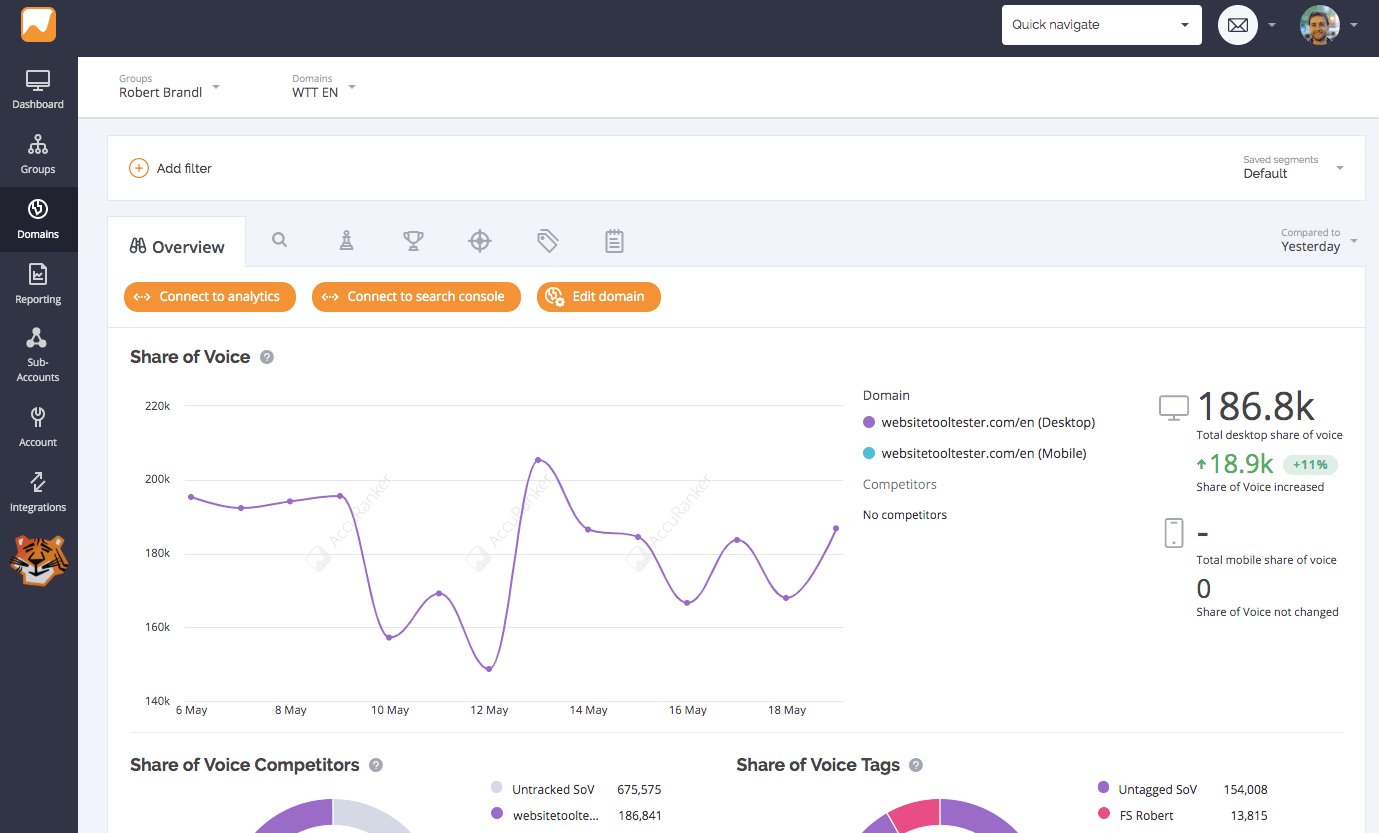
Task: Click the last chart data point on the right
Action: [836, 528]
